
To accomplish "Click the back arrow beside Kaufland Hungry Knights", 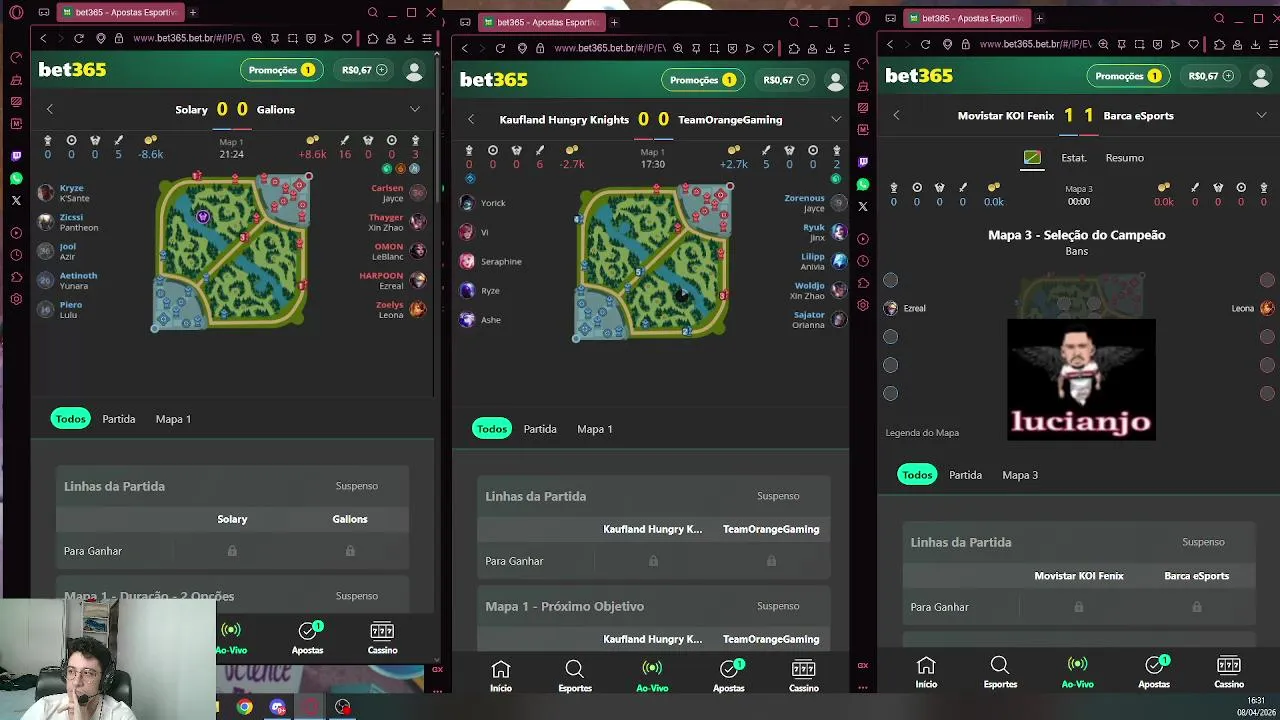I will pos(471,120).
